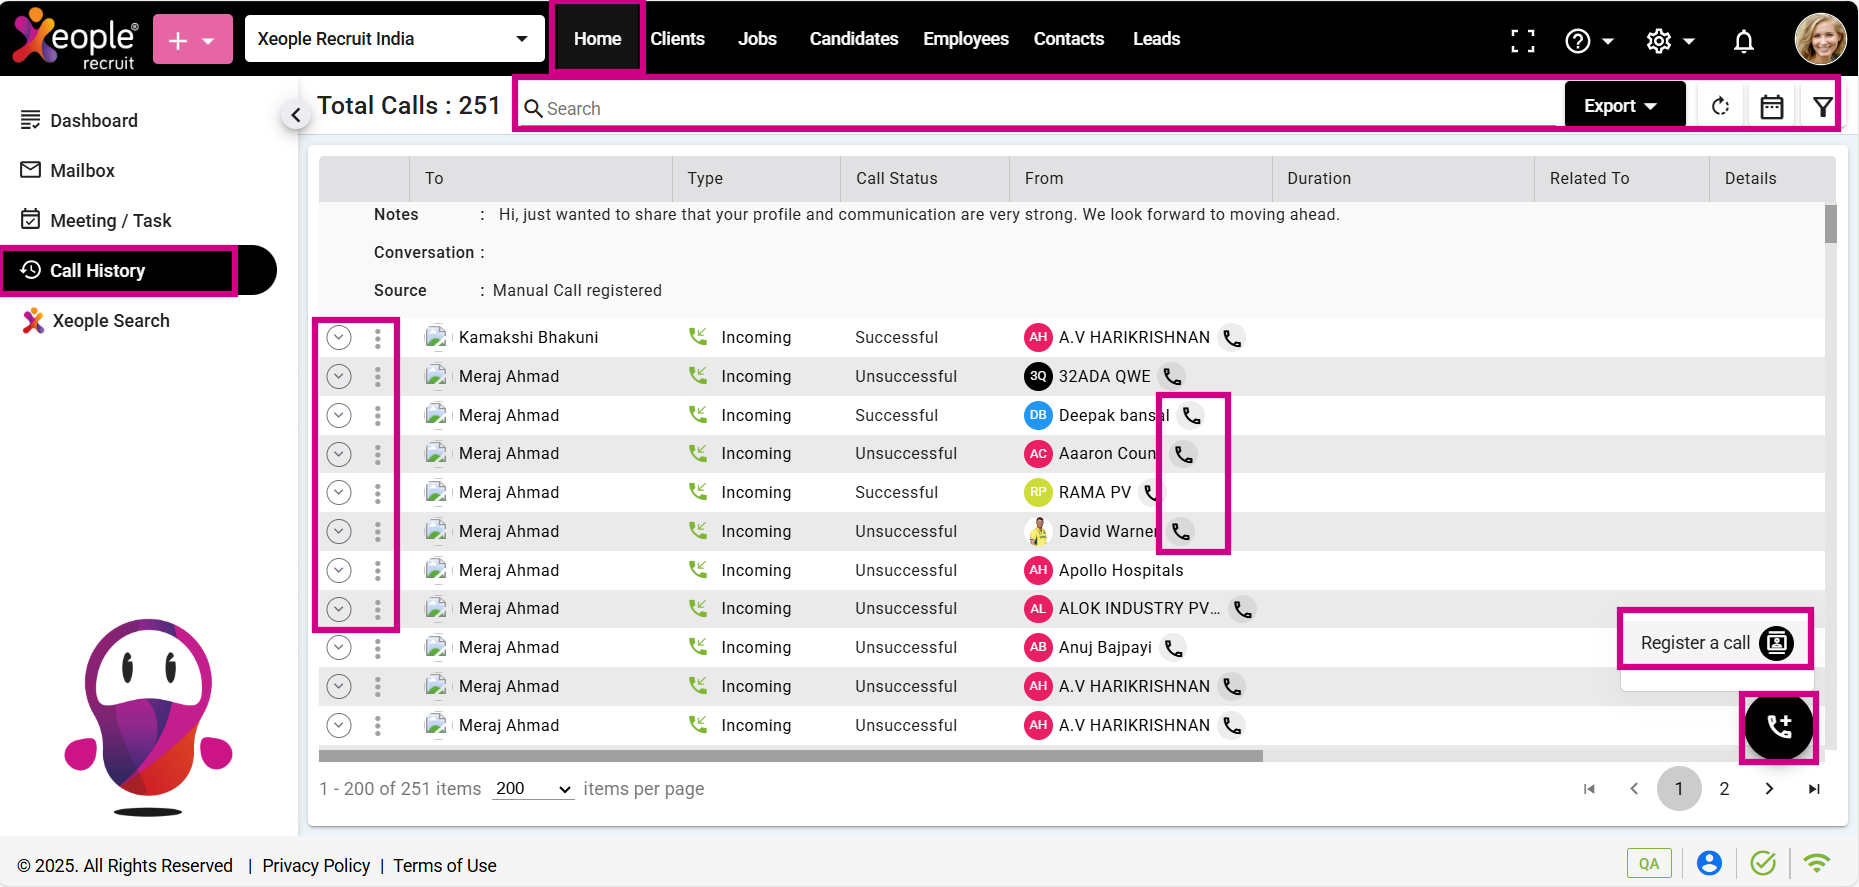Collapse the left sidebar panel
The image size is (1859, 887).
click(x=295, y=116)
